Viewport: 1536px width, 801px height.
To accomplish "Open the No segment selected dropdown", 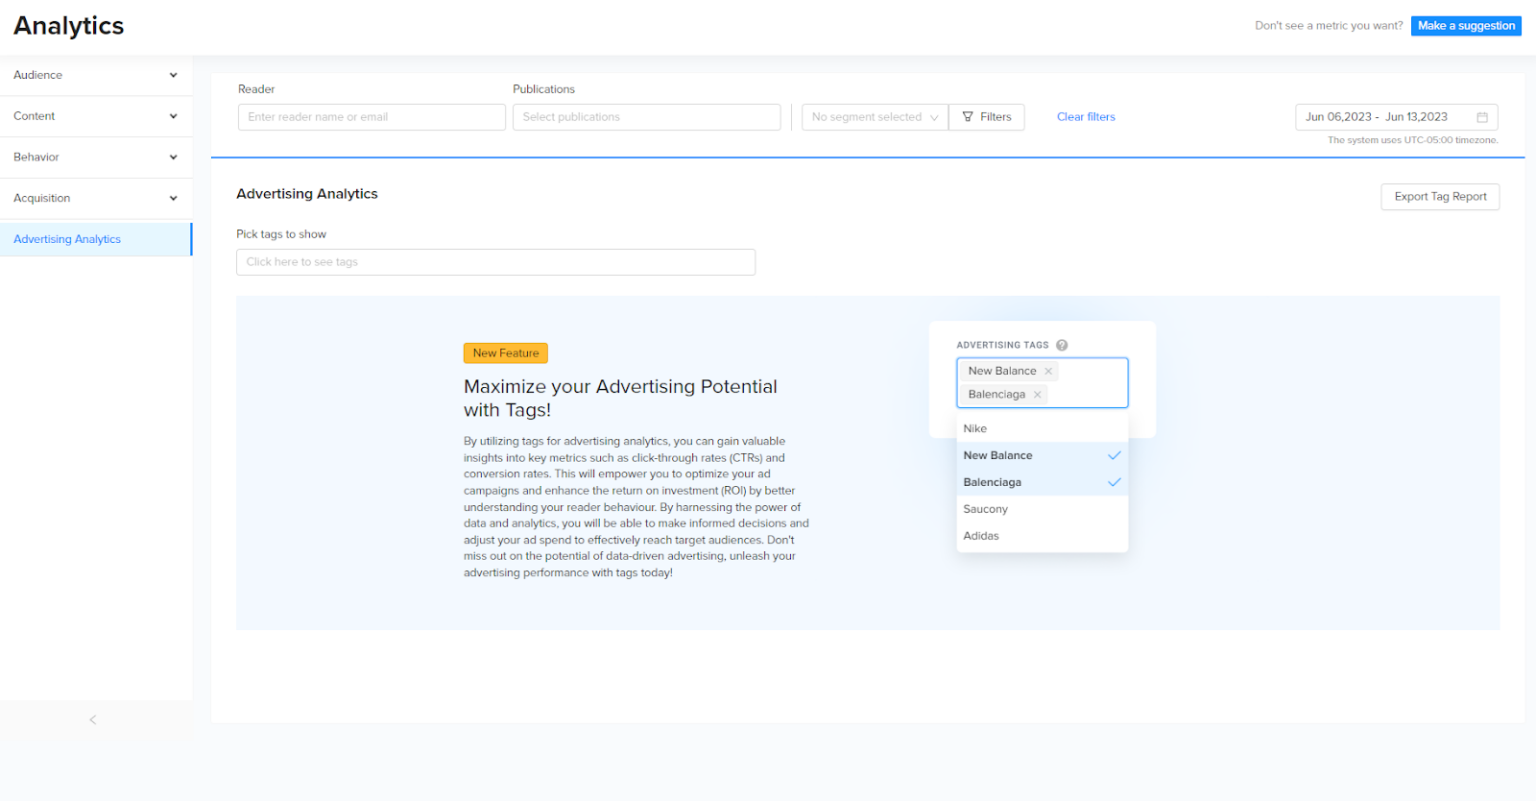I will (x=874, y=117).
